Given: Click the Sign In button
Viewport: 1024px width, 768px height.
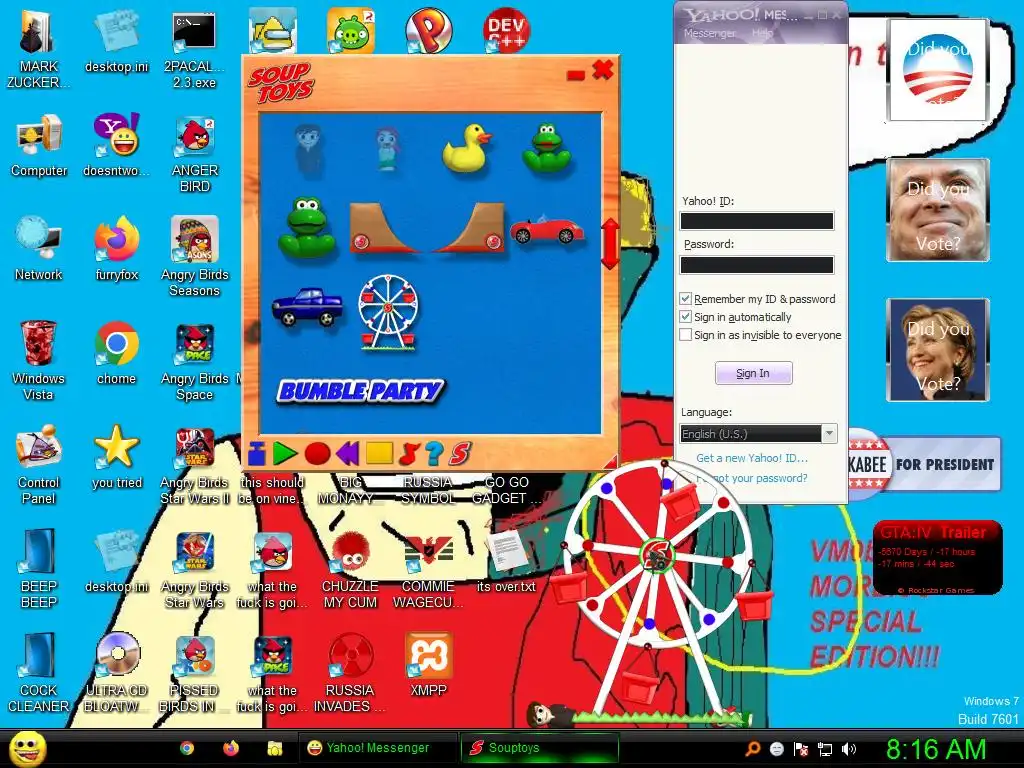Looking at the screenshot, I should click(754, 373).
